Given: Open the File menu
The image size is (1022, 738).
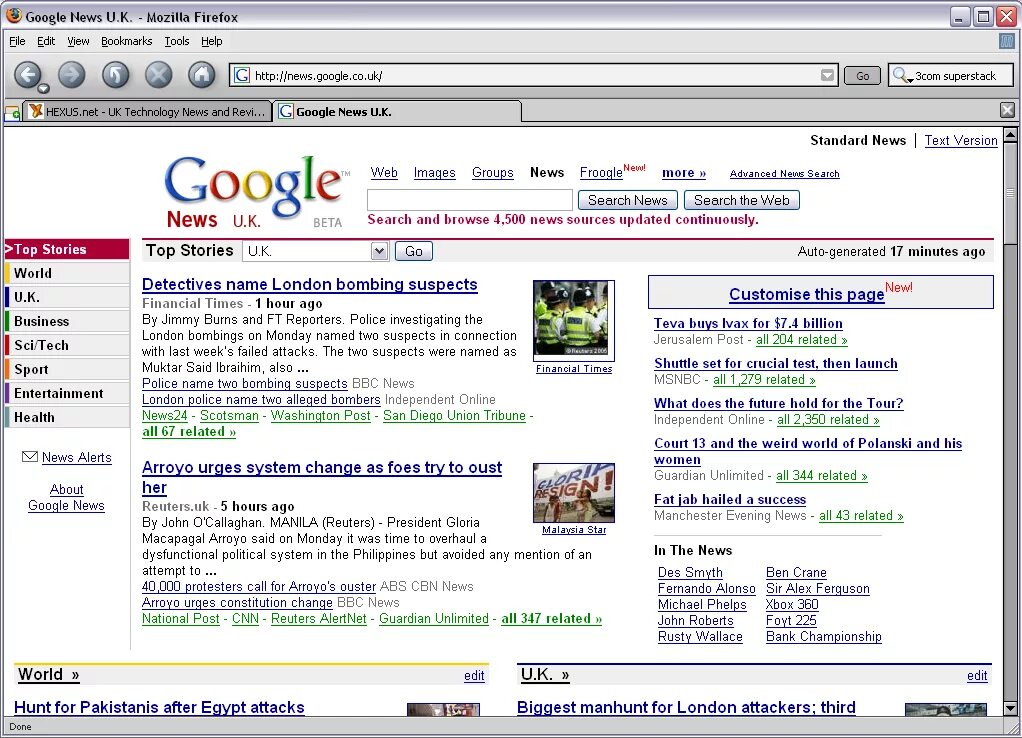Looking at the screenshot, I should [x=17, y=41].
